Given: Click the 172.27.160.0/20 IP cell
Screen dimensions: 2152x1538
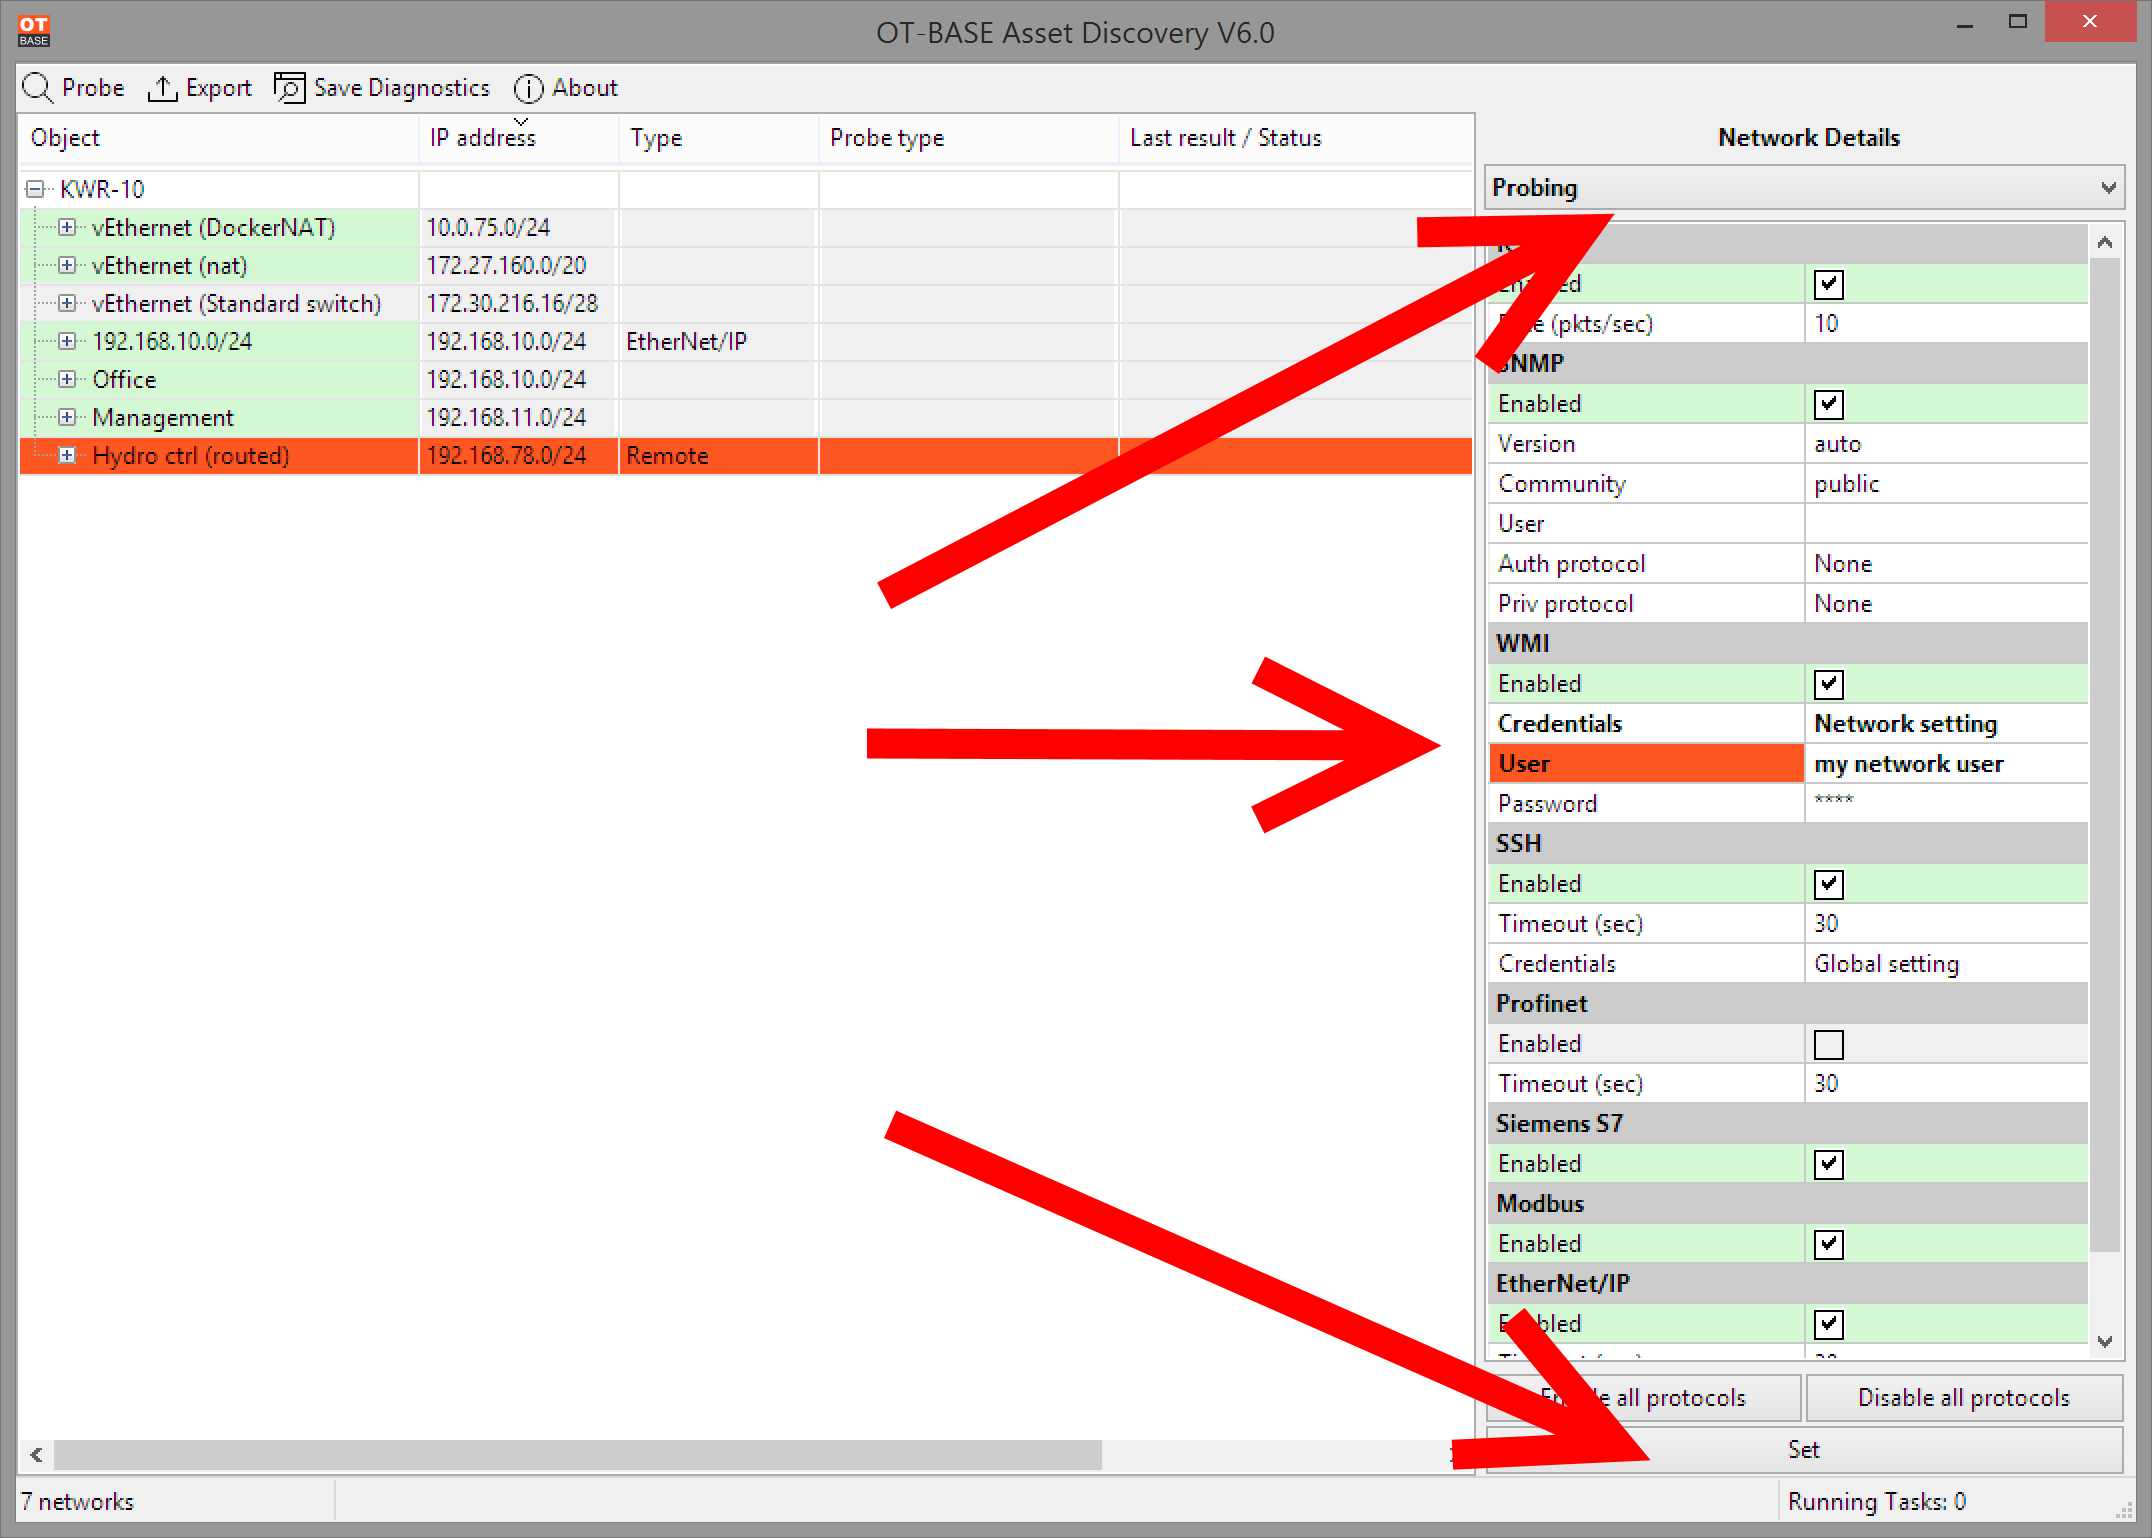Looking at the screenshot, I should tap(518, 266).
